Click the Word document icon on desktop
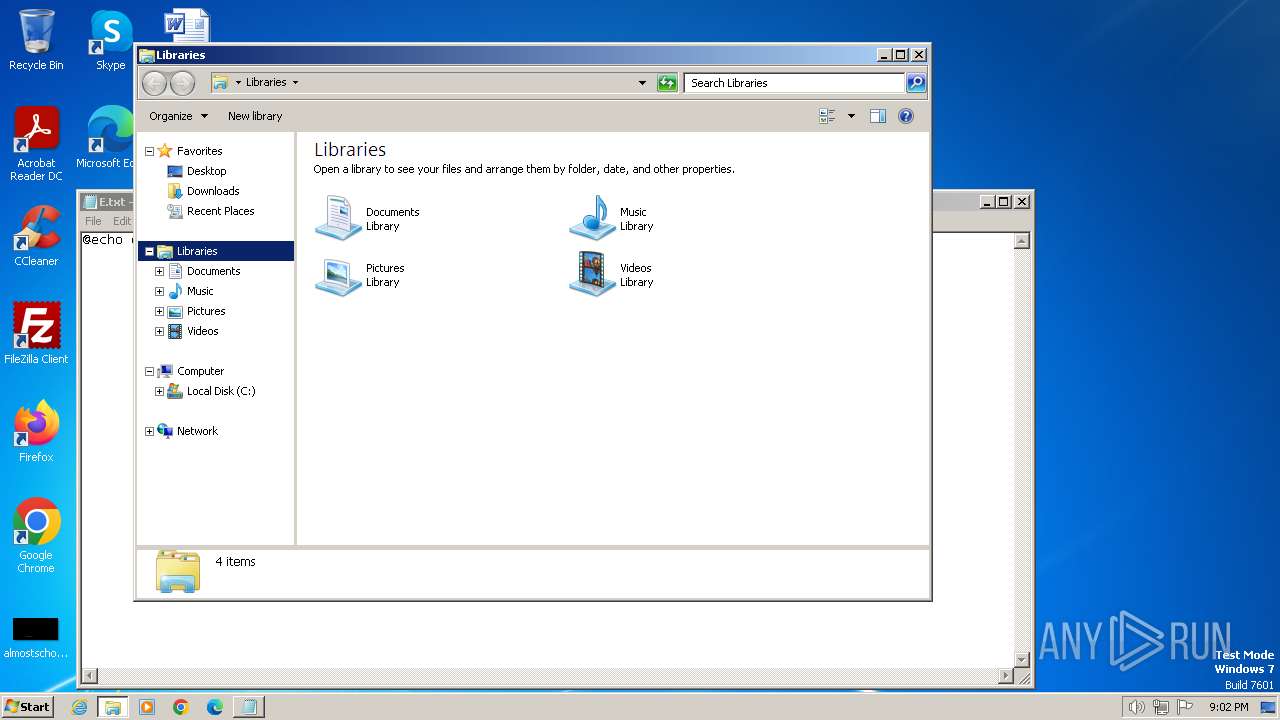 pyautogui.click(x=187, y=26)
